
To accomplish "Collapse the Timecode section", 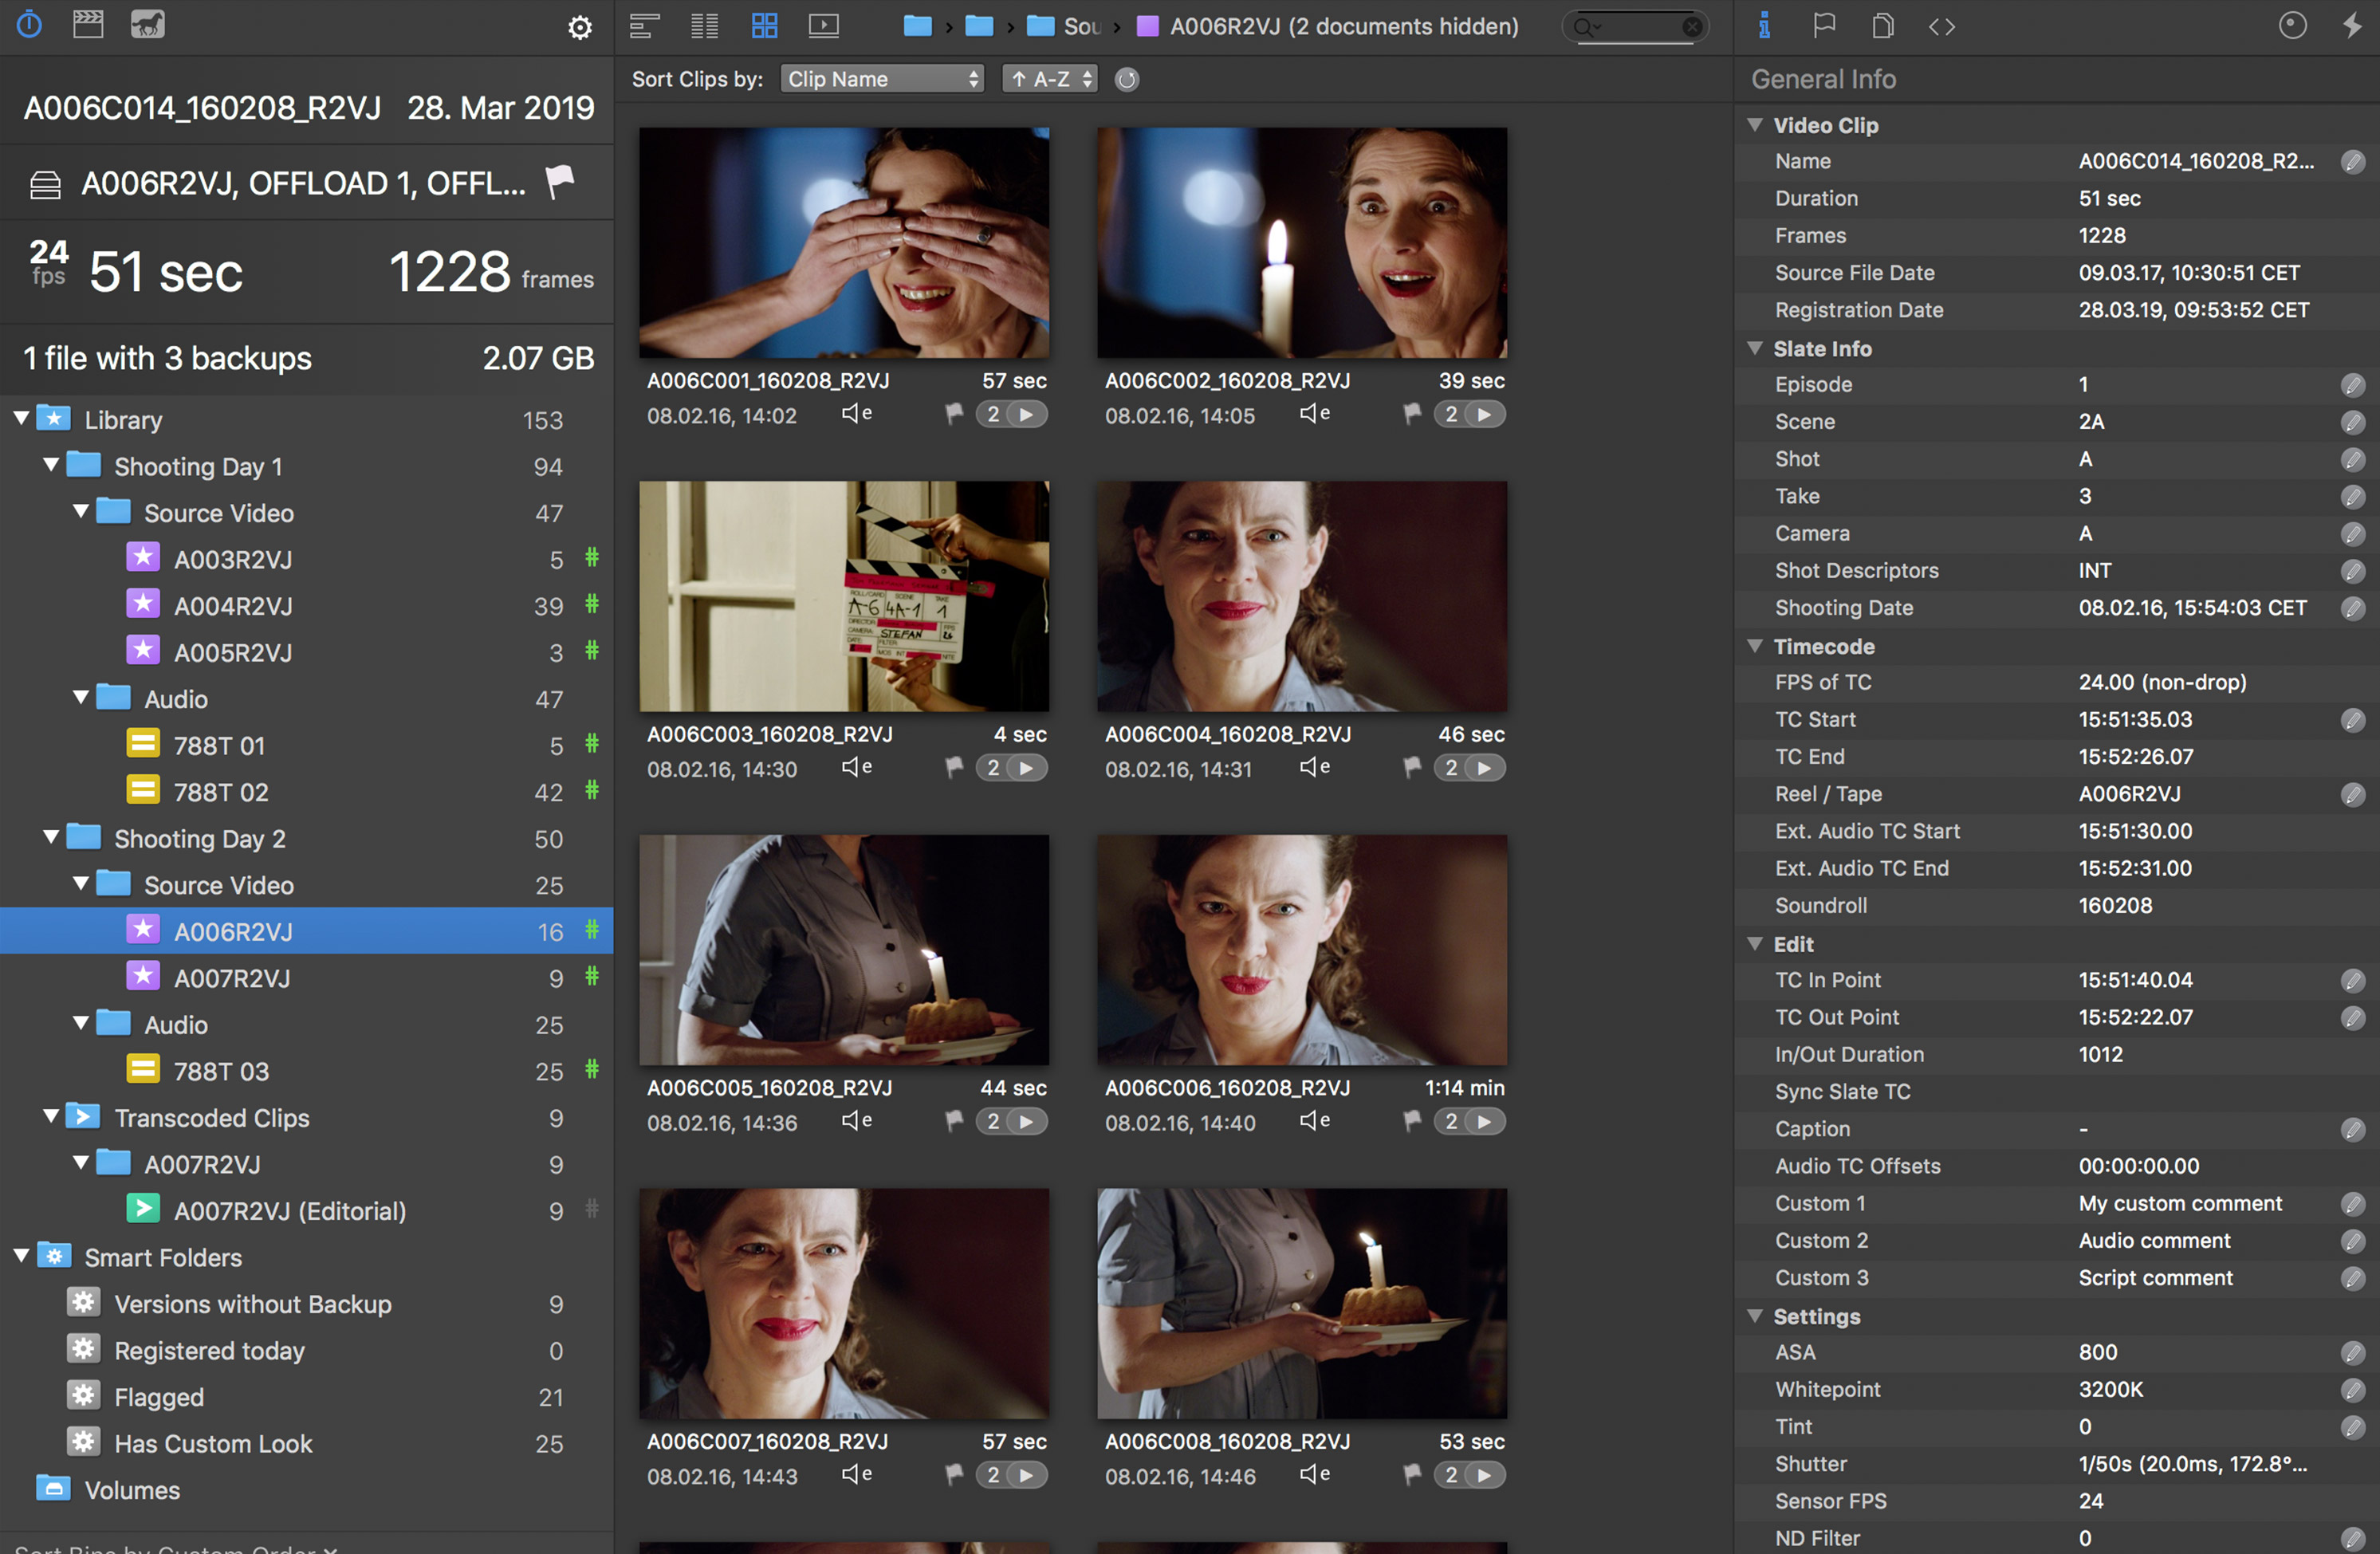I will 1755,646.
